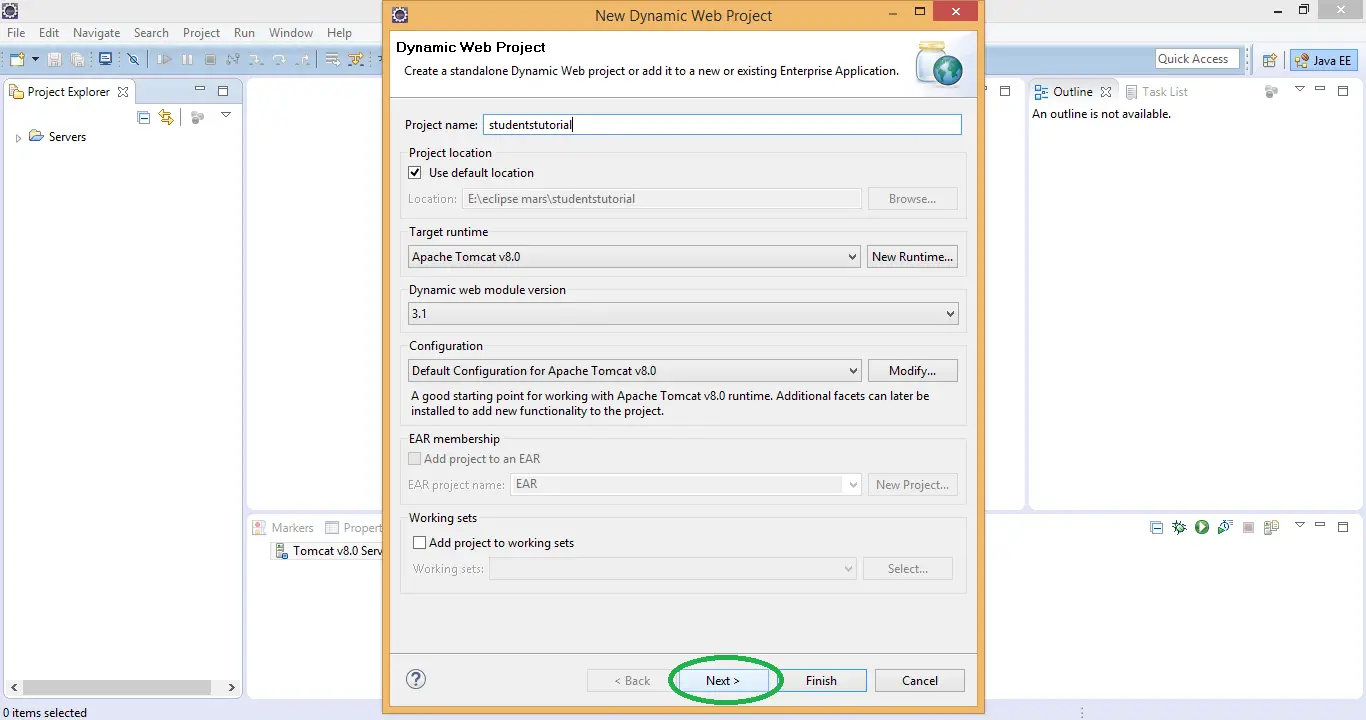This screenshot has height=720, width=1366.
Task: Click the Quick Access search field
Action: (1197, 59)
